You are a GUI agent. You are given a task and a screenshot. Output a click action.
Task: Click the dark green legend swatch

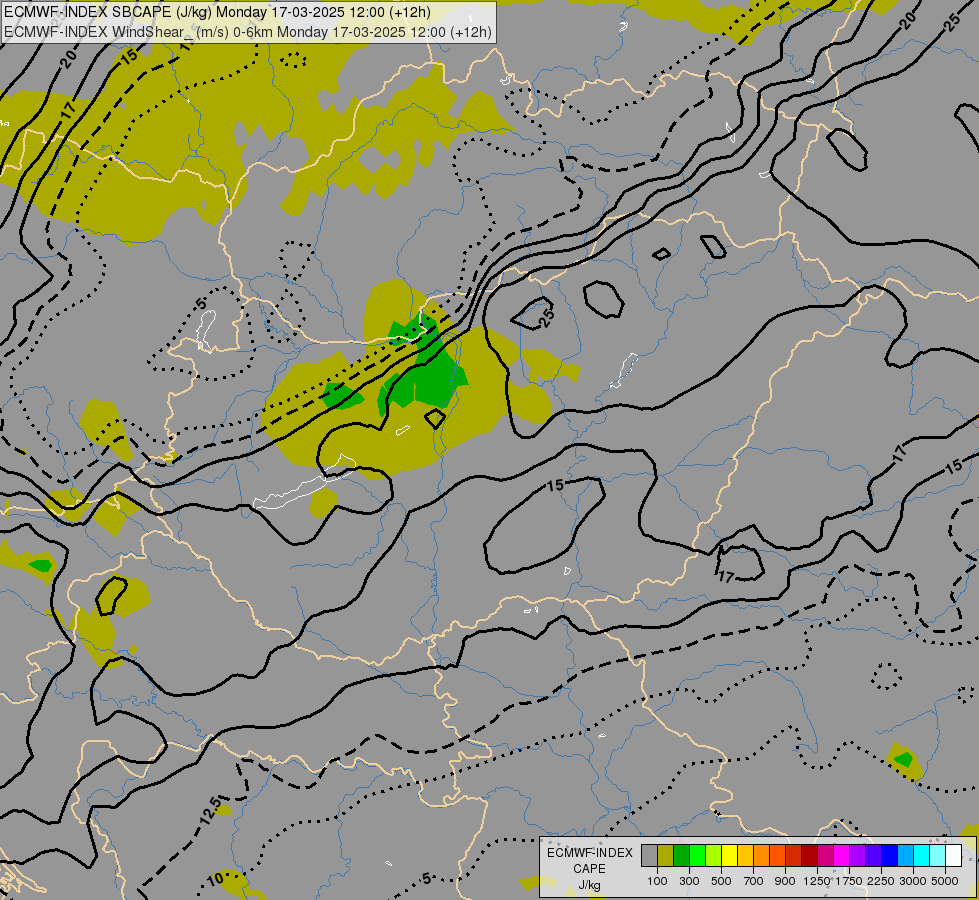pos(682,855)
